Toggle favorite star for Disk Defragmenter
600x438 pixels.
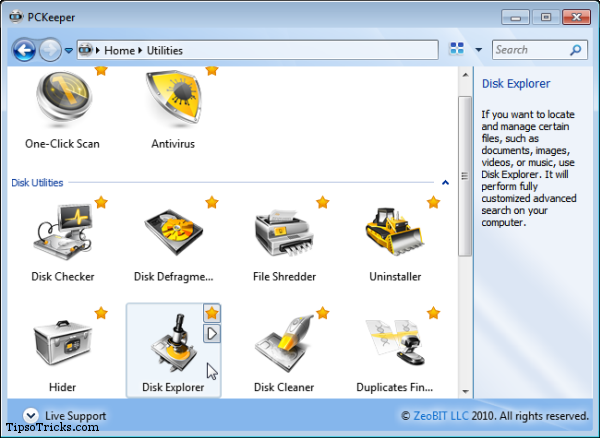coord(212,202)
